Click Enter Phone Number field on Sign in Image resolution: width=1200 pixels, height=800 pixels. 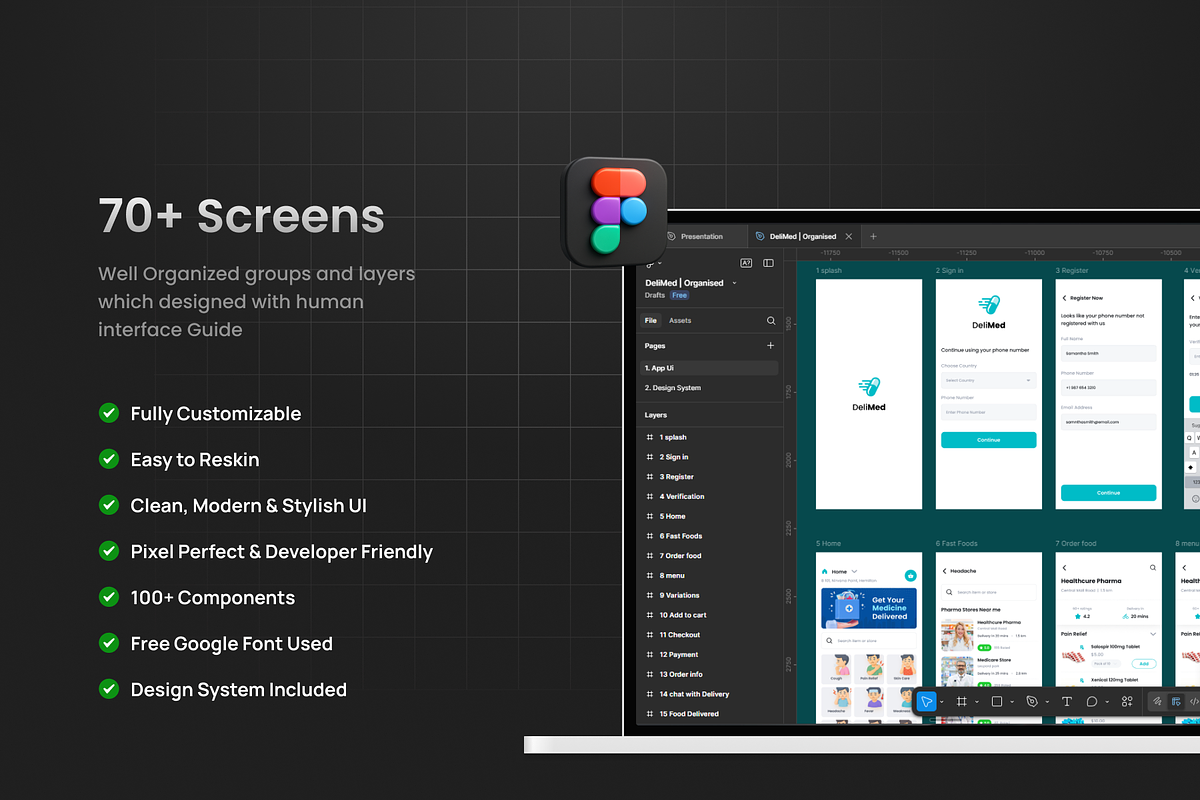click(x=988, y=412)
